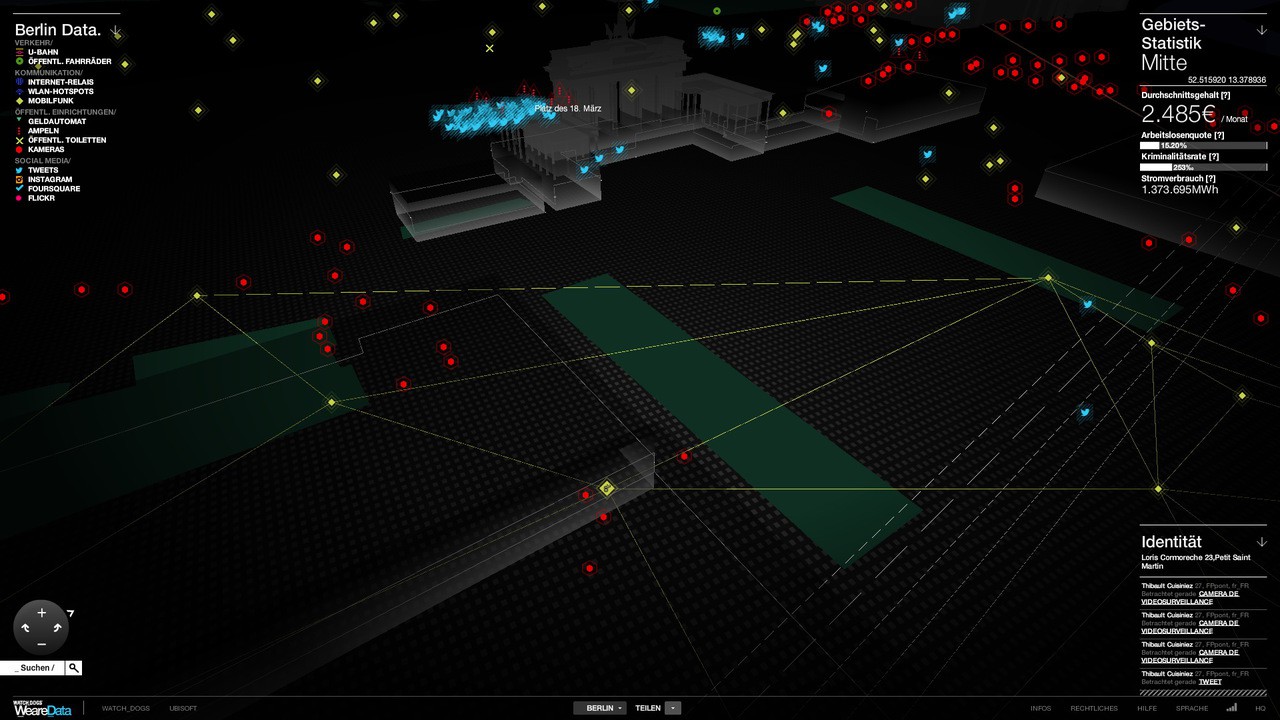Click the public toilet X marker on map
The image size is (1280, 720).
490,48
